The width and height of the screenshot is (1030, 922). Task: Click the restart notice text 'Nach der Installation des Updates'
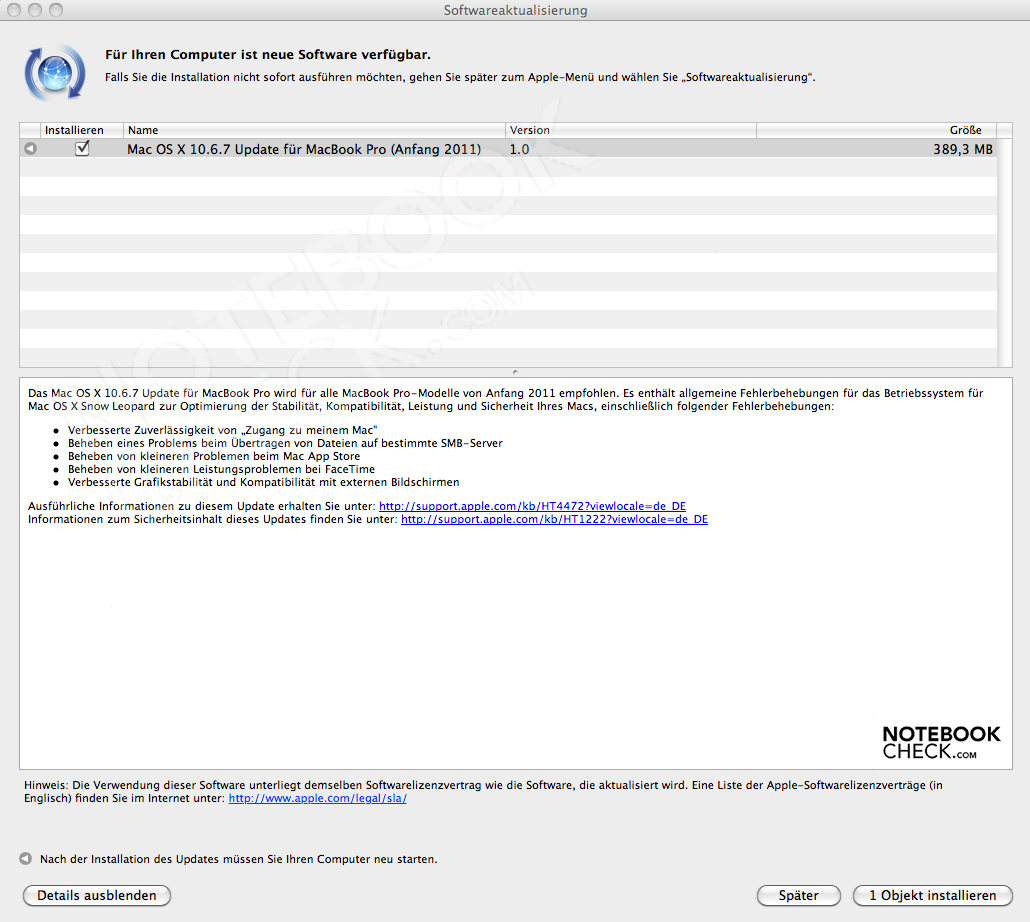pyautogui.click(x=238, y=859)
